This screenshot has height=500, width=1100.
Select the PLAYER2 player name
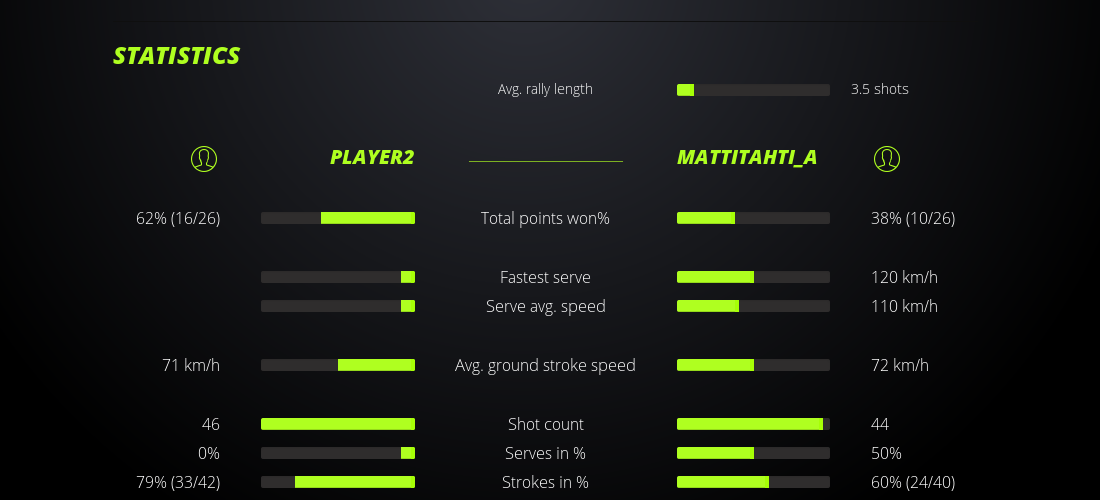[x=372, y=157]
